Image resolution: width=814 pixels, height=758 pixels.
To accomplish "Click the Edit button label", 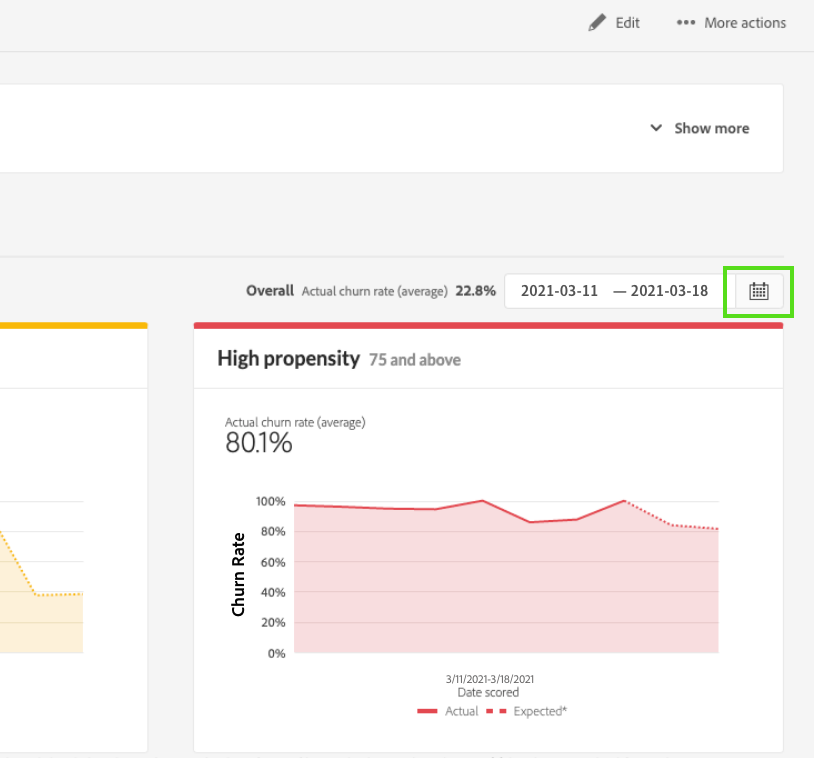I will (x=627, y=23).
